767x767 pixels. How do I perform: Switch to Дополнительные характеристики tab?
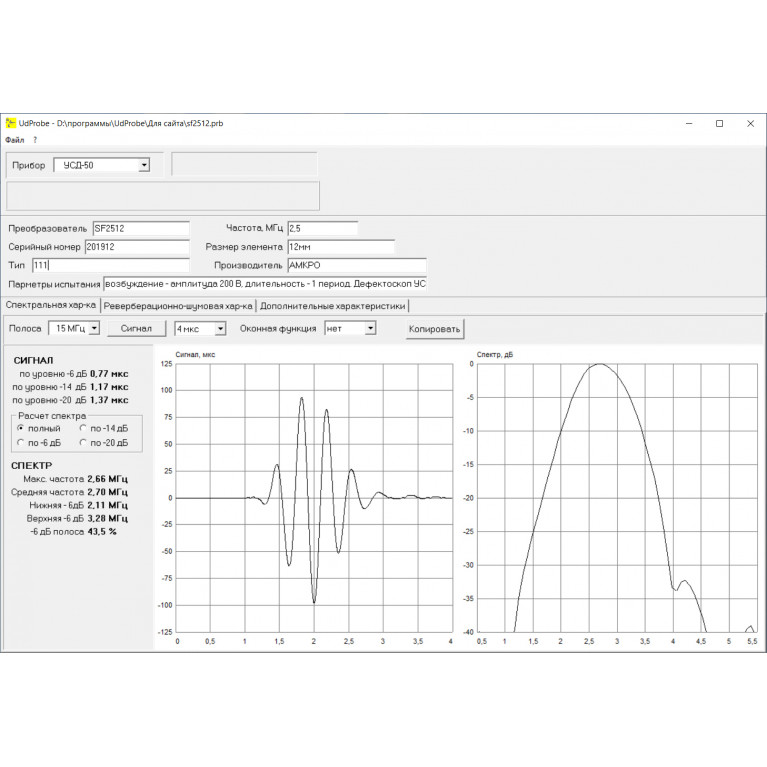[333, 306]
